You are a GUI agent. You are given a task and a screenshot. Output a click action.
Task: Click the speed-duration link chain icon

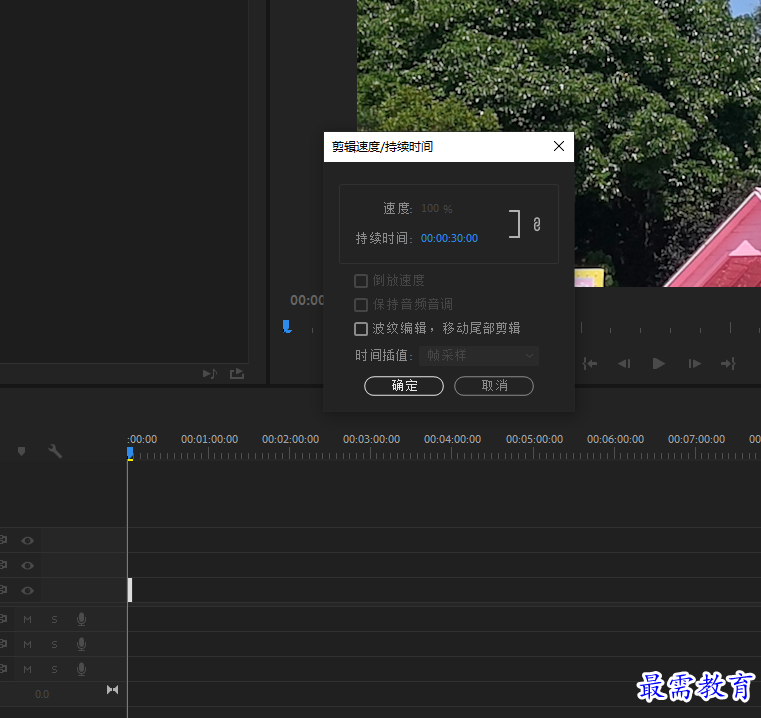click(536, 224)
